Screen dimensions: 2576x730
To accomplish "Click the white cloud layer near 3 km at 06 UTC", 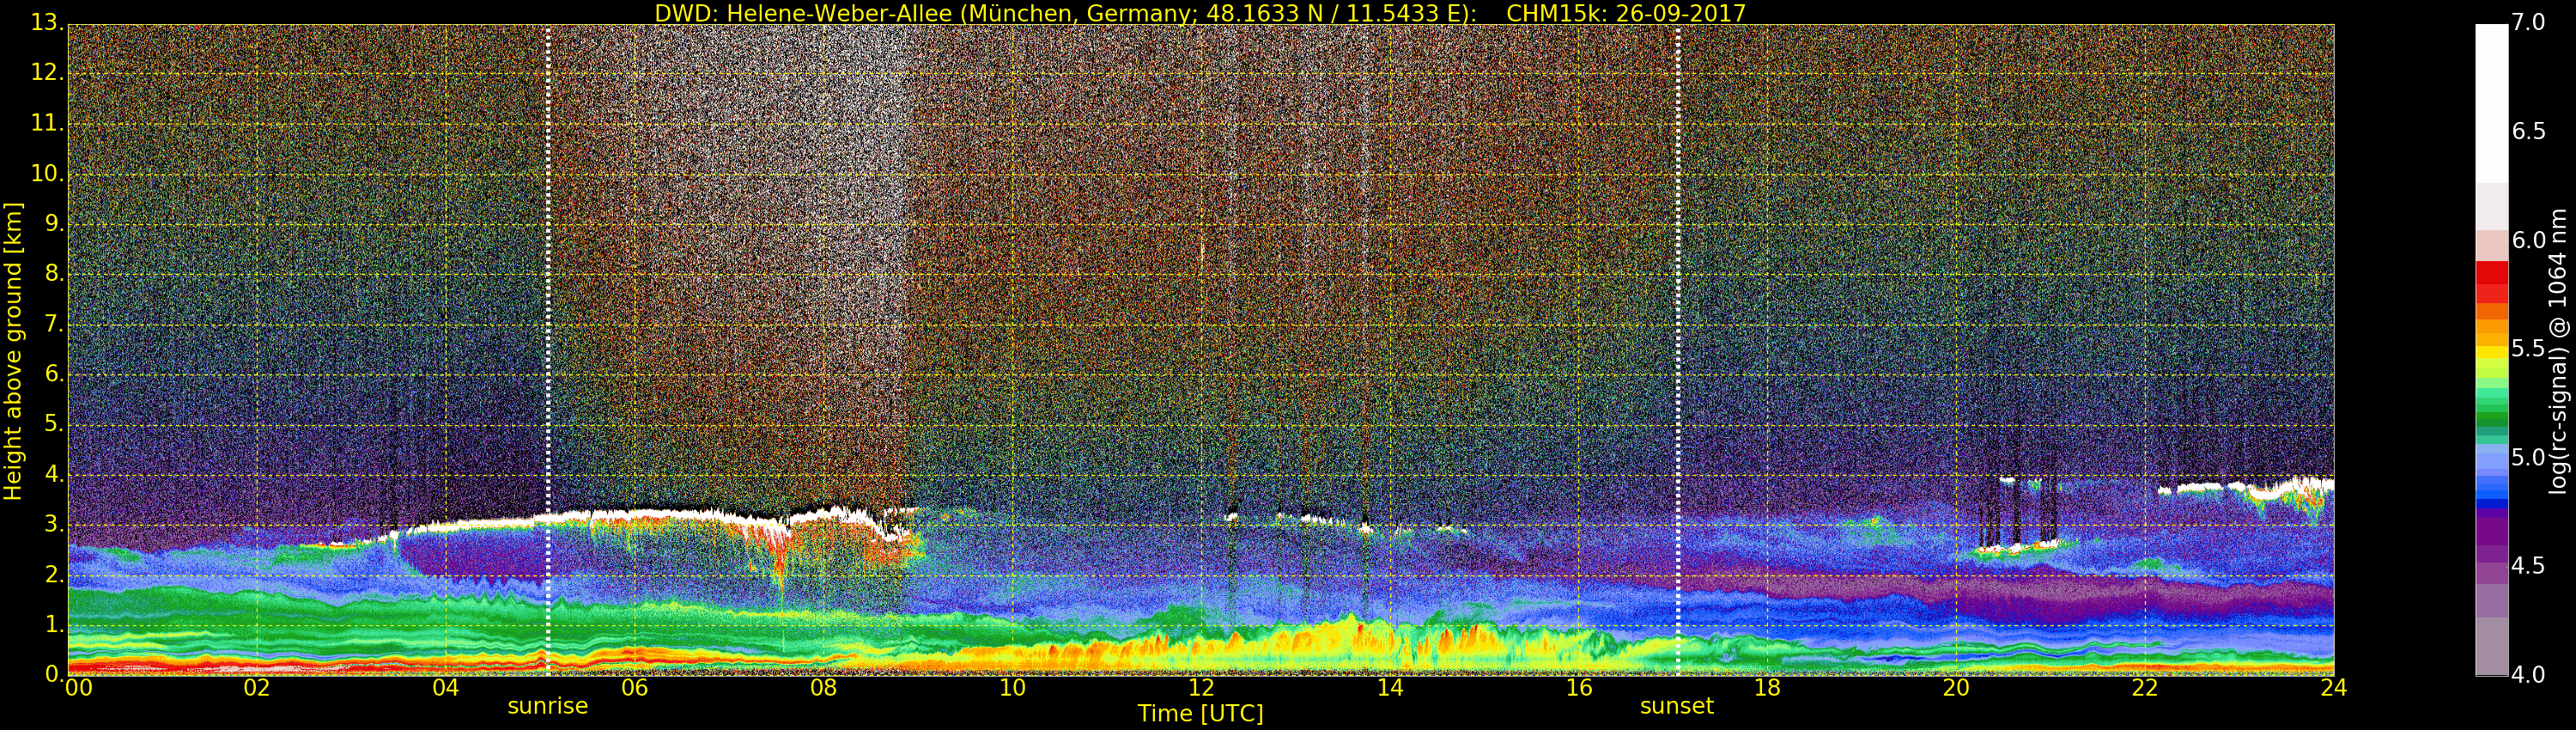I will [635, 515].
